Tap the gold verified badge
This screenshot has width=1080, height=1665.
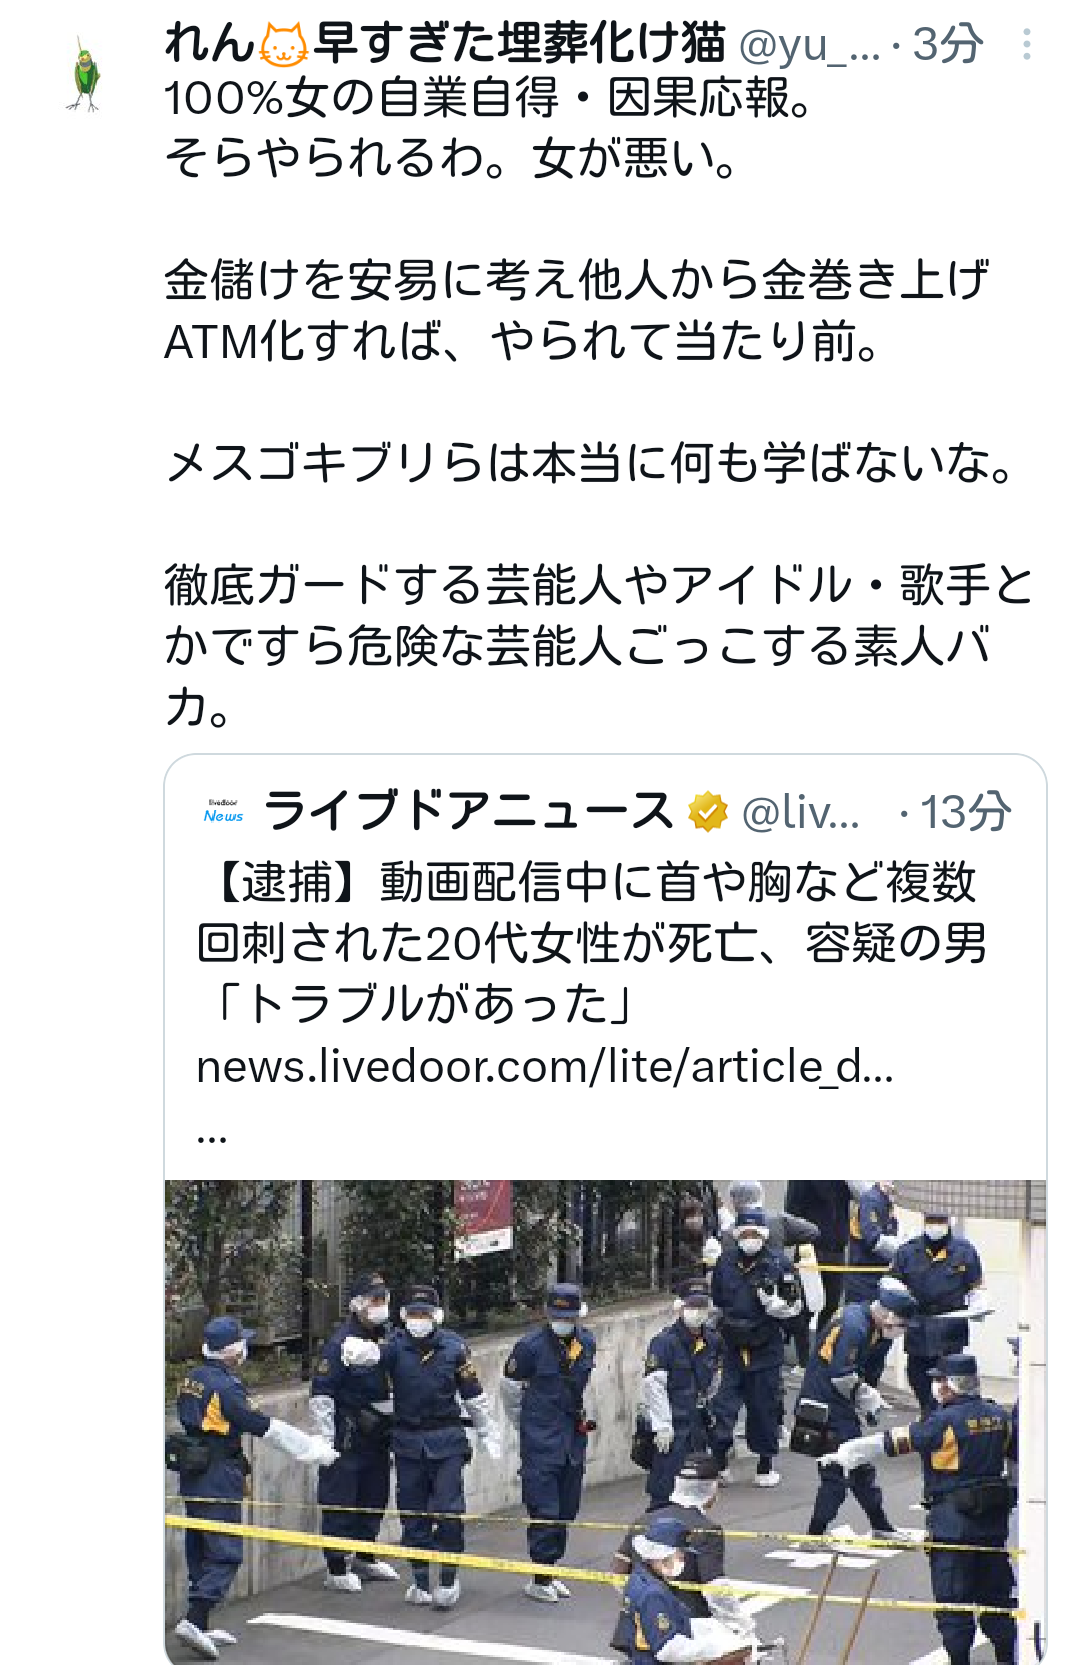708,811
